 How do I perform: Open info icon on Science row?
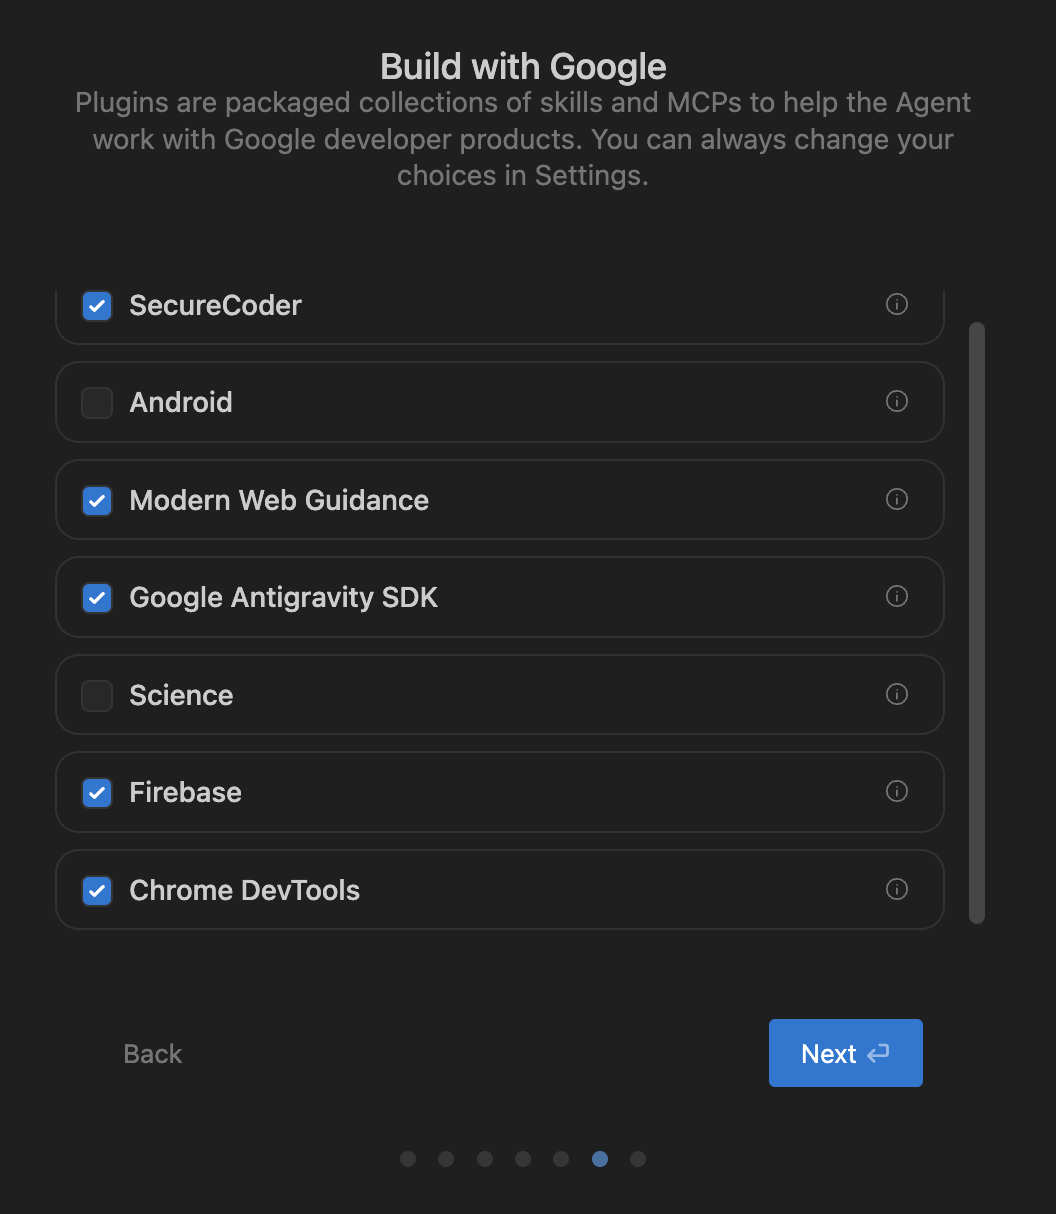[x=897, y=694]
